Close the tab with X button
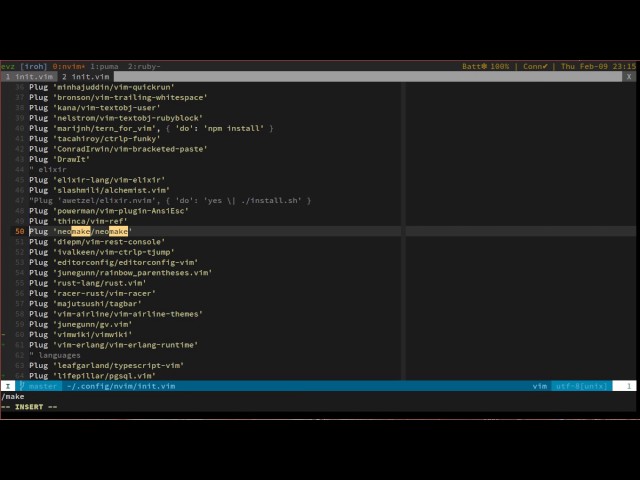Image resolution: width=640 pixels, height=480 pixels. [x=629, y=77]
